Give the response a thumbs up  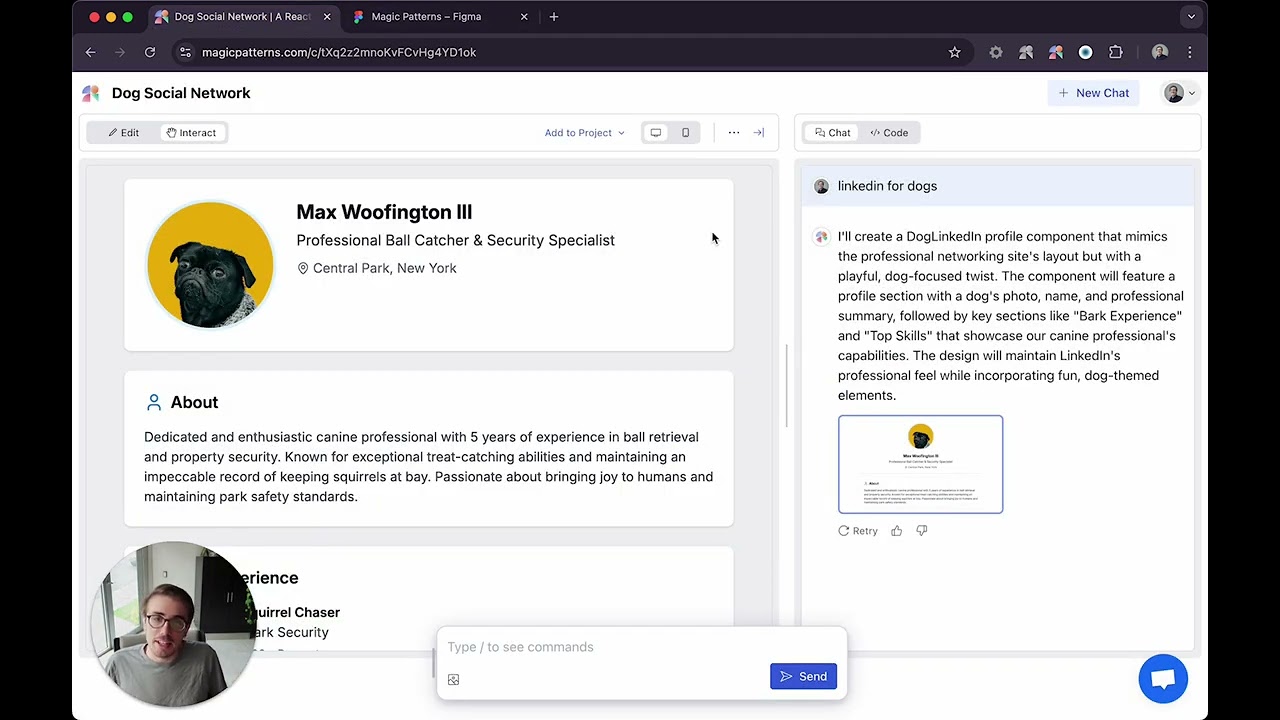tap(896, 531)
